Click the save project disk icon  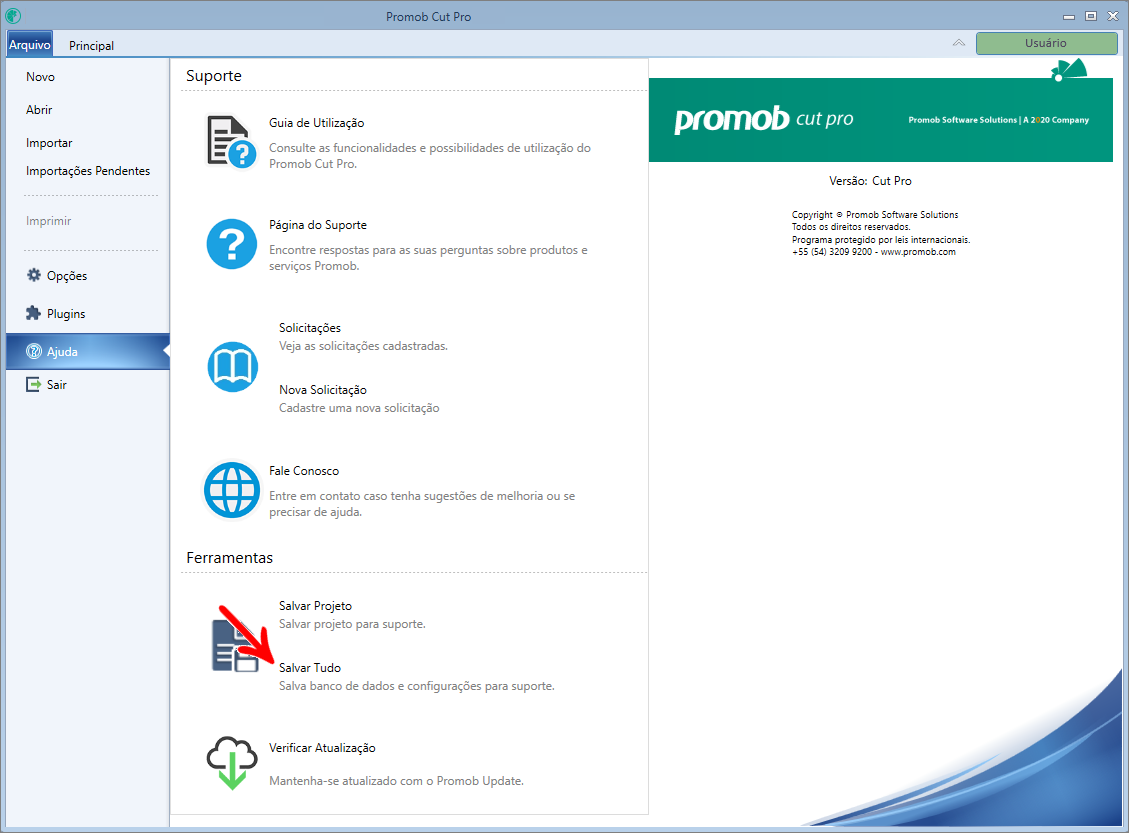tap(235, 645)
